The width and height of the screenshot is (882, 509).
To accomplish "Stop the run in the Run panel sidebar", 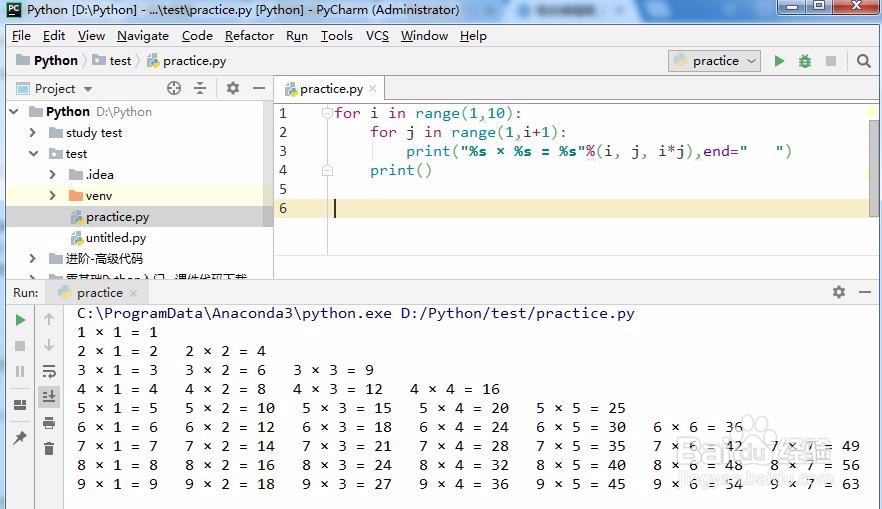I will tap(20, 345).
